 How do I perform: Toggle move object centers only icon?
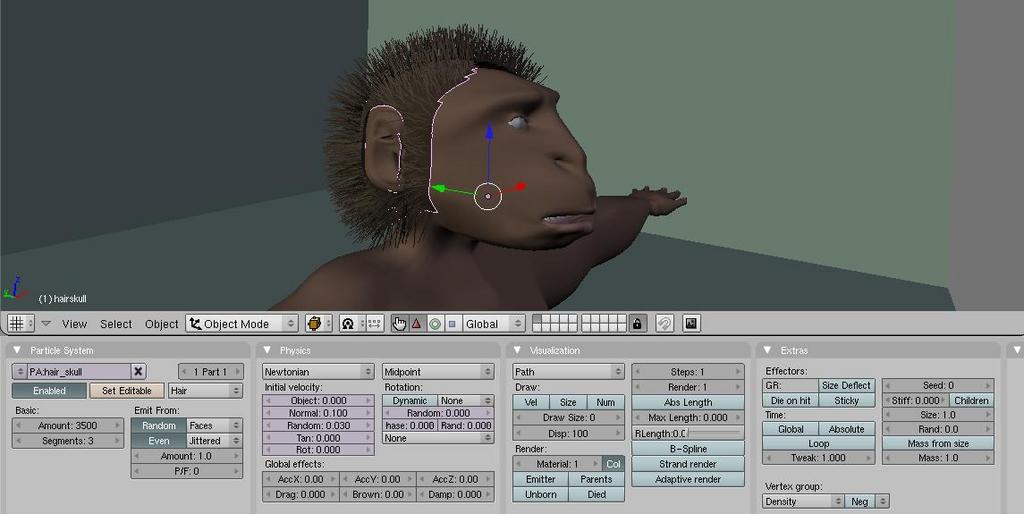tap(374, 323)
